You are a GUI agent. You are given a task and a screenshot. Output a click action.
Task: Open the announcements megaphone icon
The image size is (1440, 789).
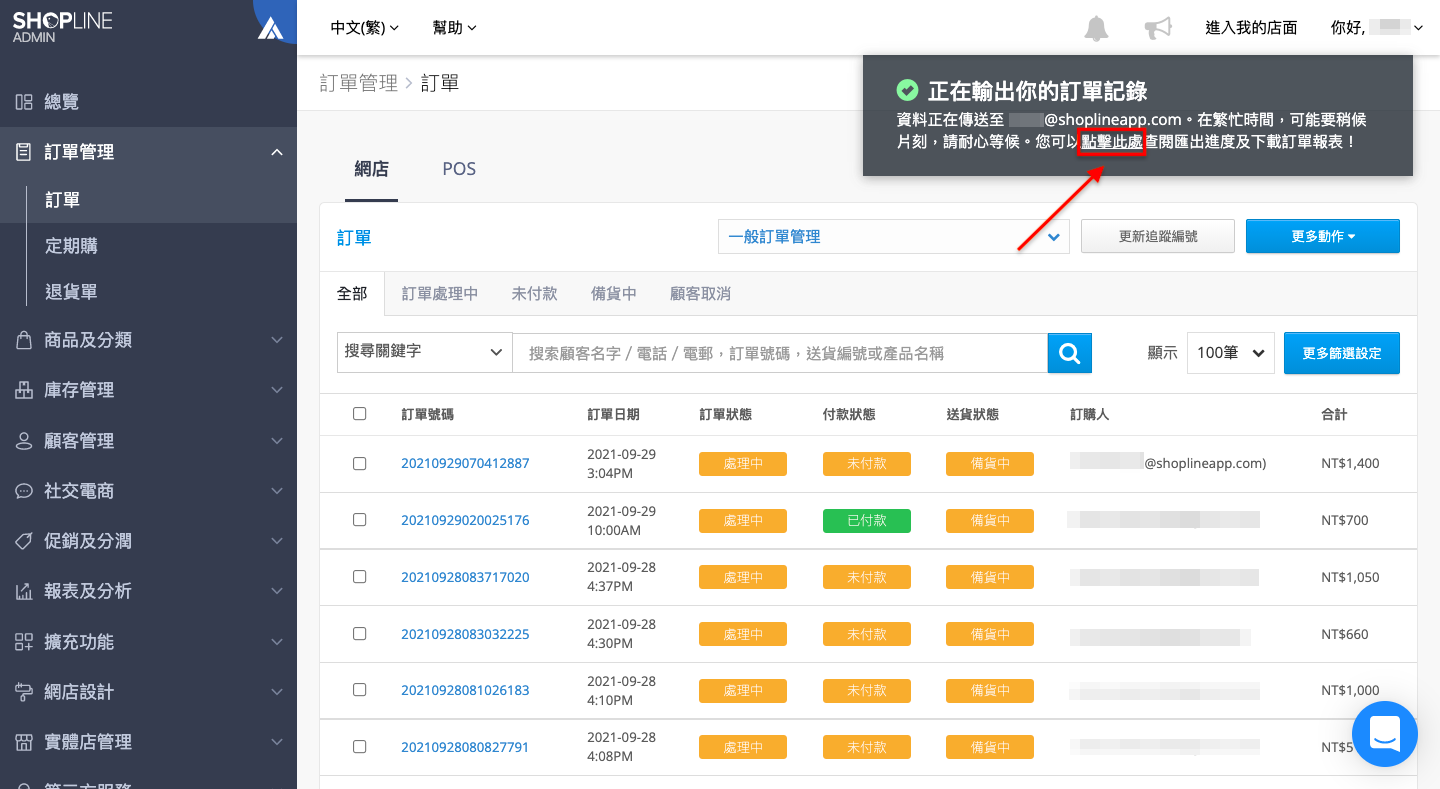pyautogui.click(x=1158, y=28)
